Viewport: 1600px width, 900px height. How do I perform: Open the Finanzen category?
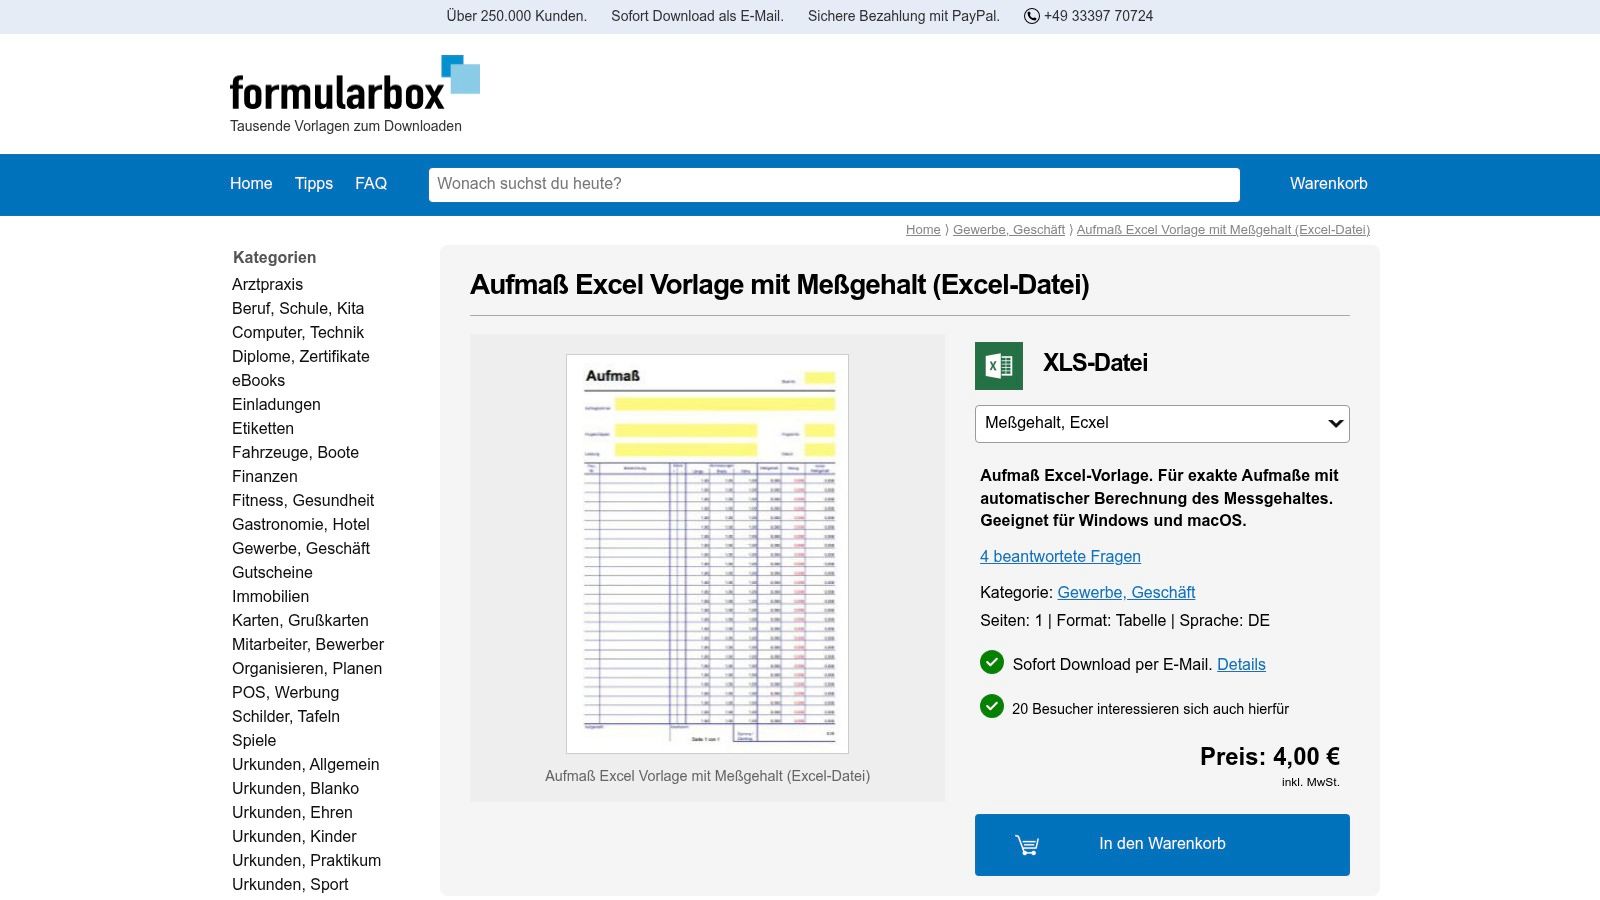click(x=265, y=477)
